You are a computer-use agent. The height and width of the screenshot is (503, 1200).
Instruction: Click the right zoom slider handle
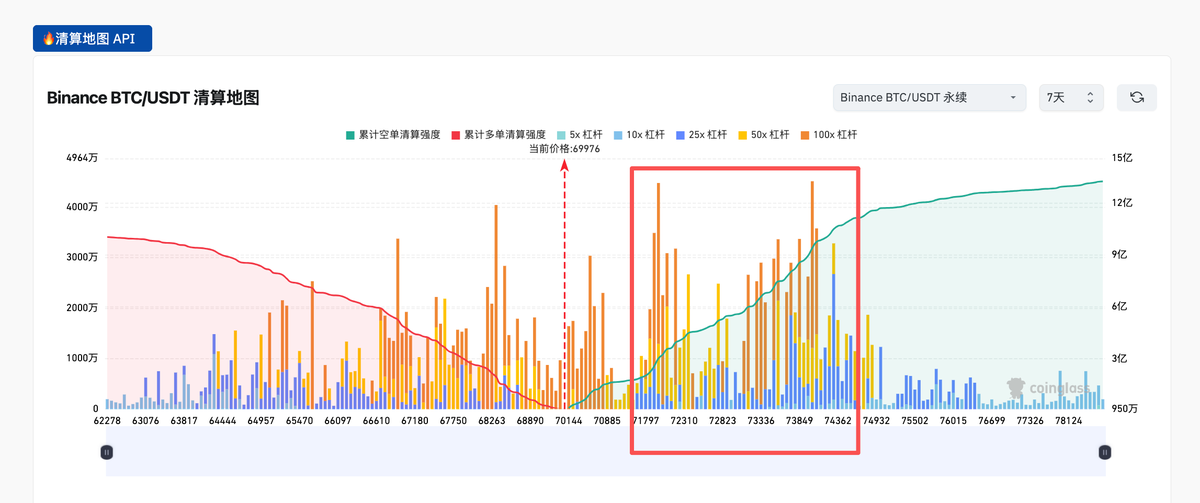(x=1104, y=452)
